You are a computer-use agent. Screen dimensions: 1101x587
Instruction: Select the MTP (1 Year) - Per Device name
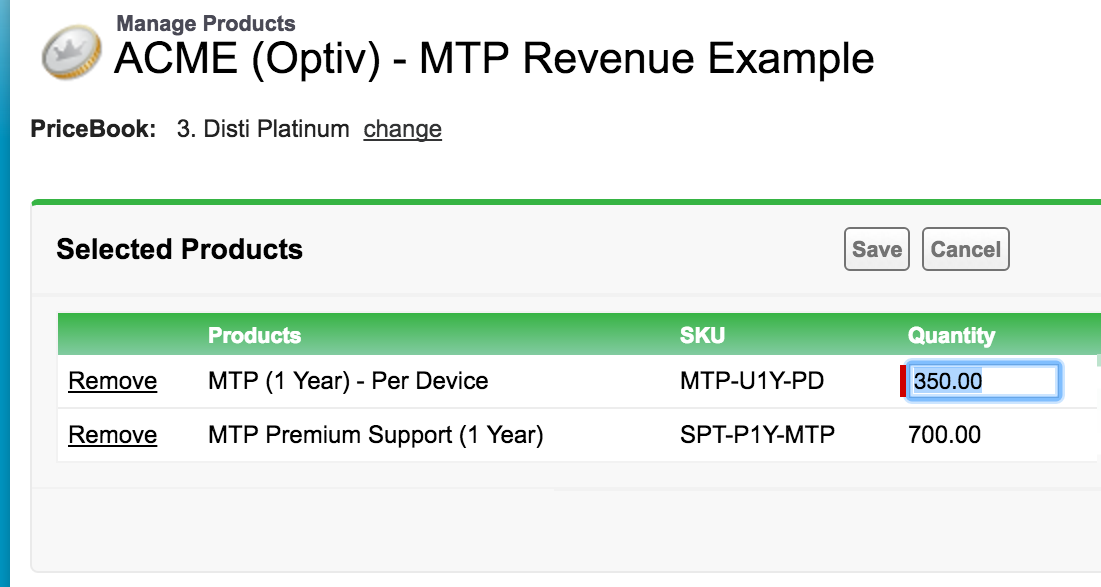point(348,381)
